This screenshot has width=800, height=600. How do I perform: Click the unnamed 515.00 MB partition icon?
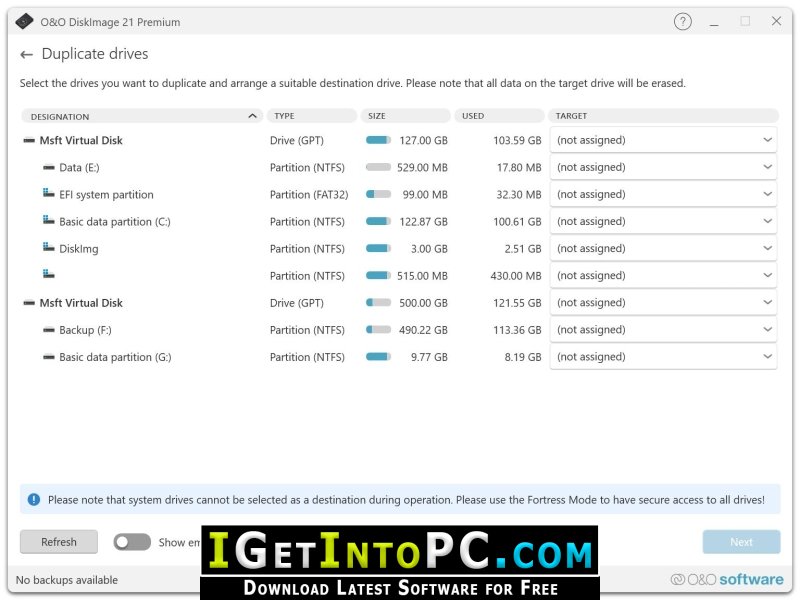tap(48, 274)
